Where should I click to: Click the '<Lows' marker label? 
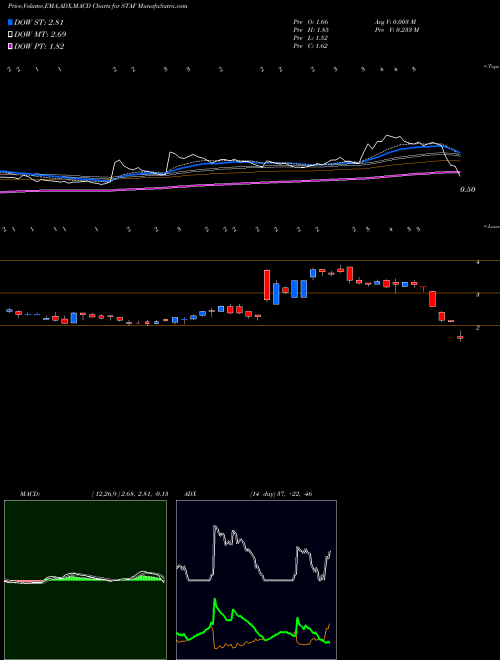point(491,226)
